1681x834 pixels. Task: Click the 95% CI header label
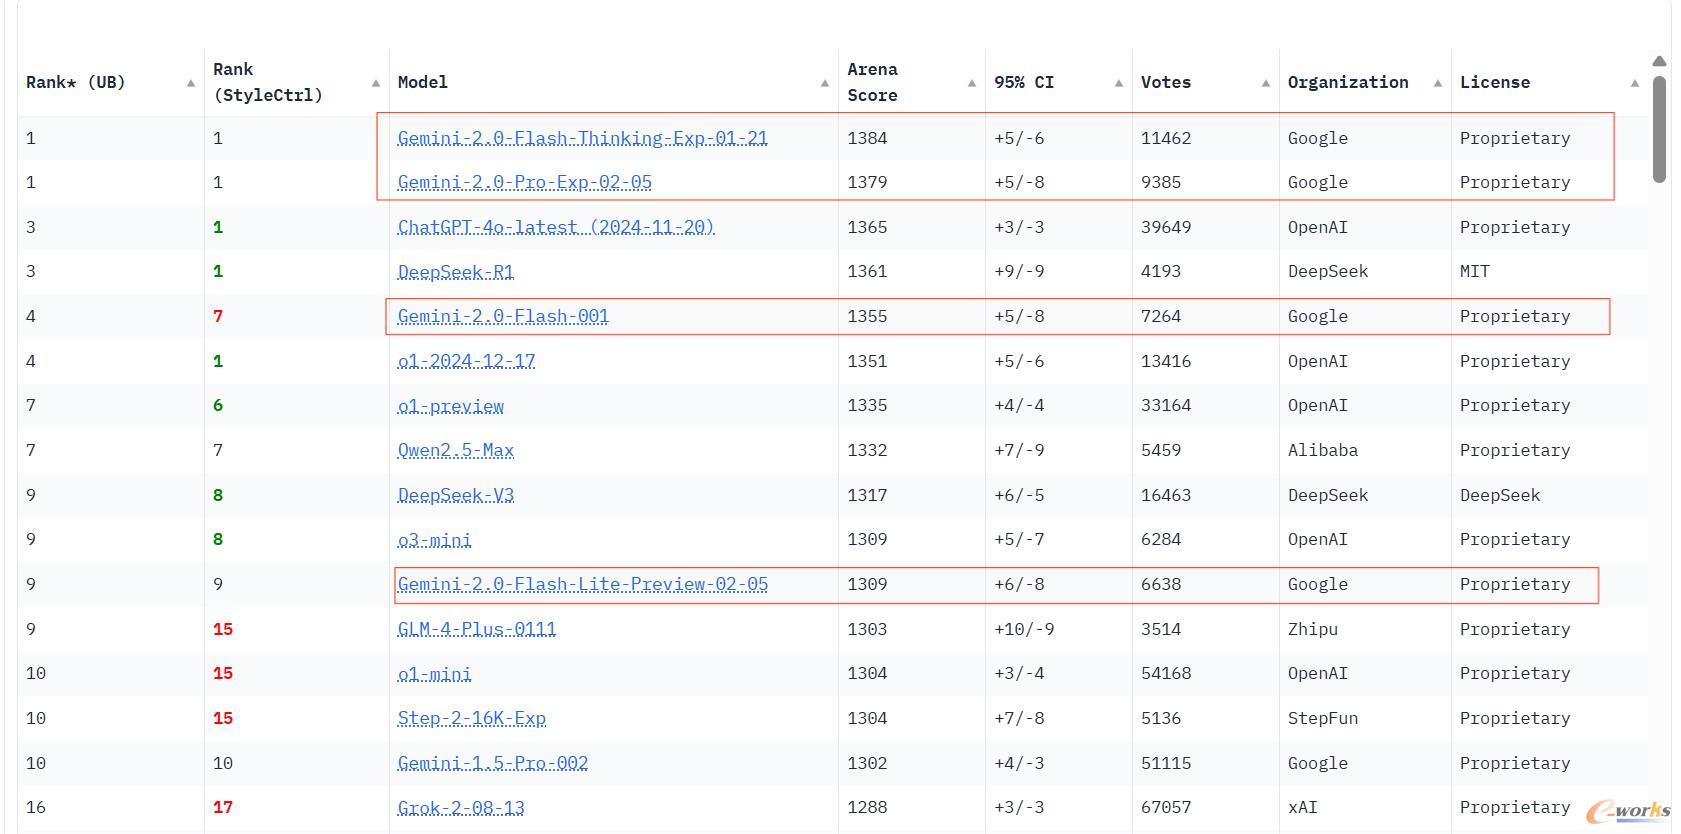coord(1023,82)
